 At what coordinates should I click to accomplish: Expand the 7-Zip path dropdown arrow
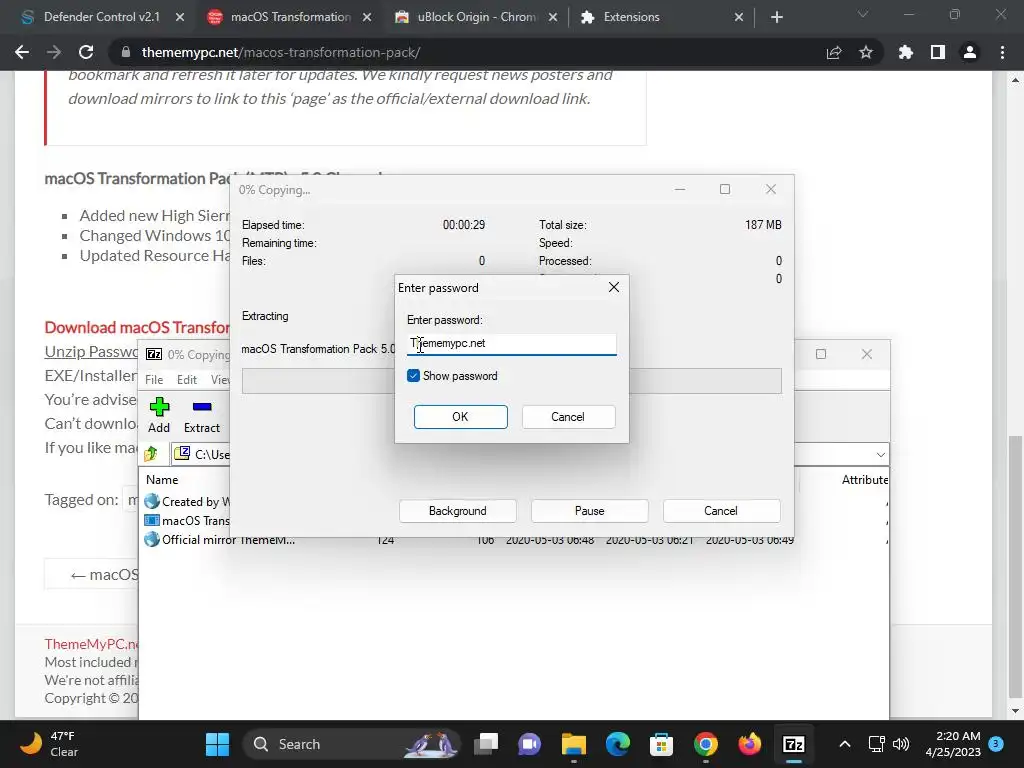click(880, 455)
